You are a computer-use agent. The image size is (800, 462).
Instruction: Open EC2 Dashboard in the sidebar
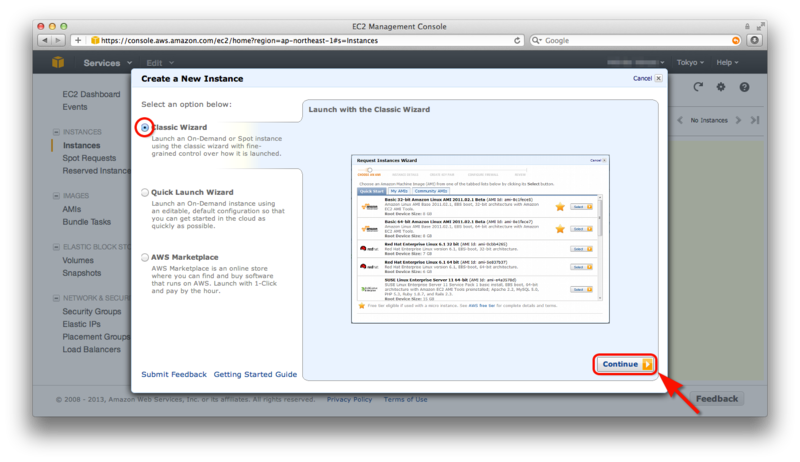point(91,94)
